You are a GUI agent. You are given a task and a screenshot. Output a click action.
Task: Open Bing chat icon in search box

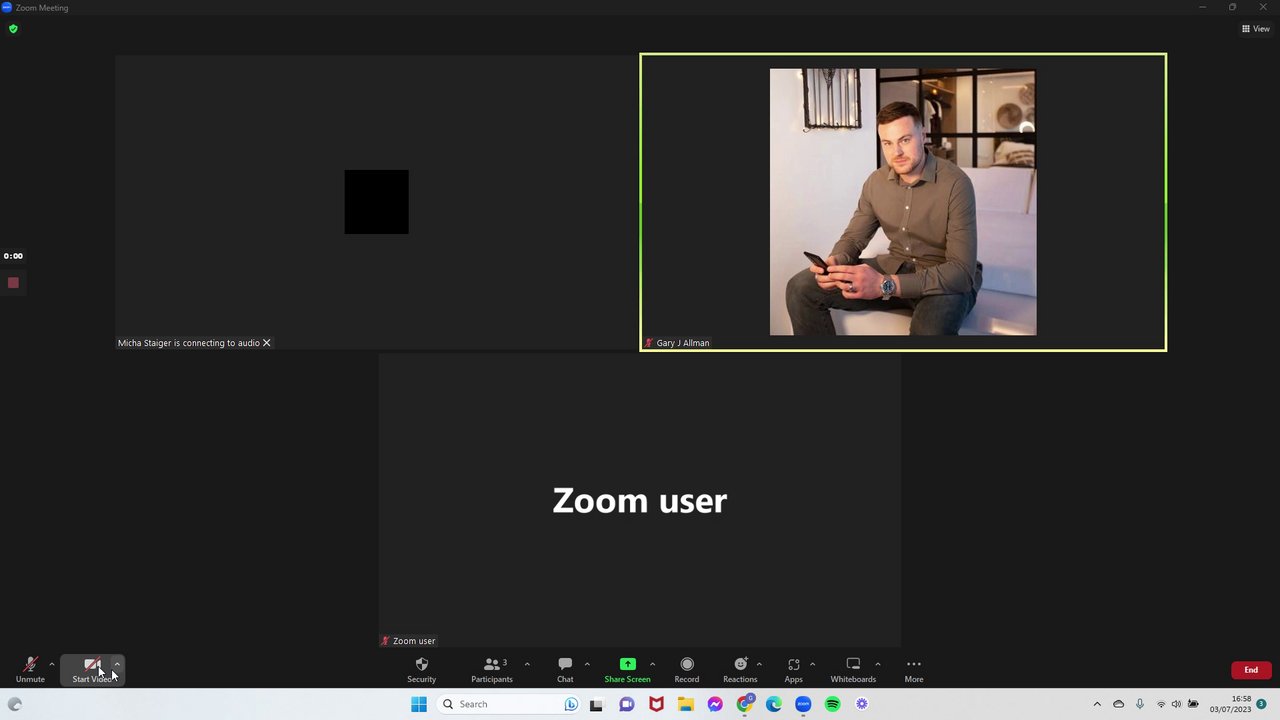[x=571, y=704]
